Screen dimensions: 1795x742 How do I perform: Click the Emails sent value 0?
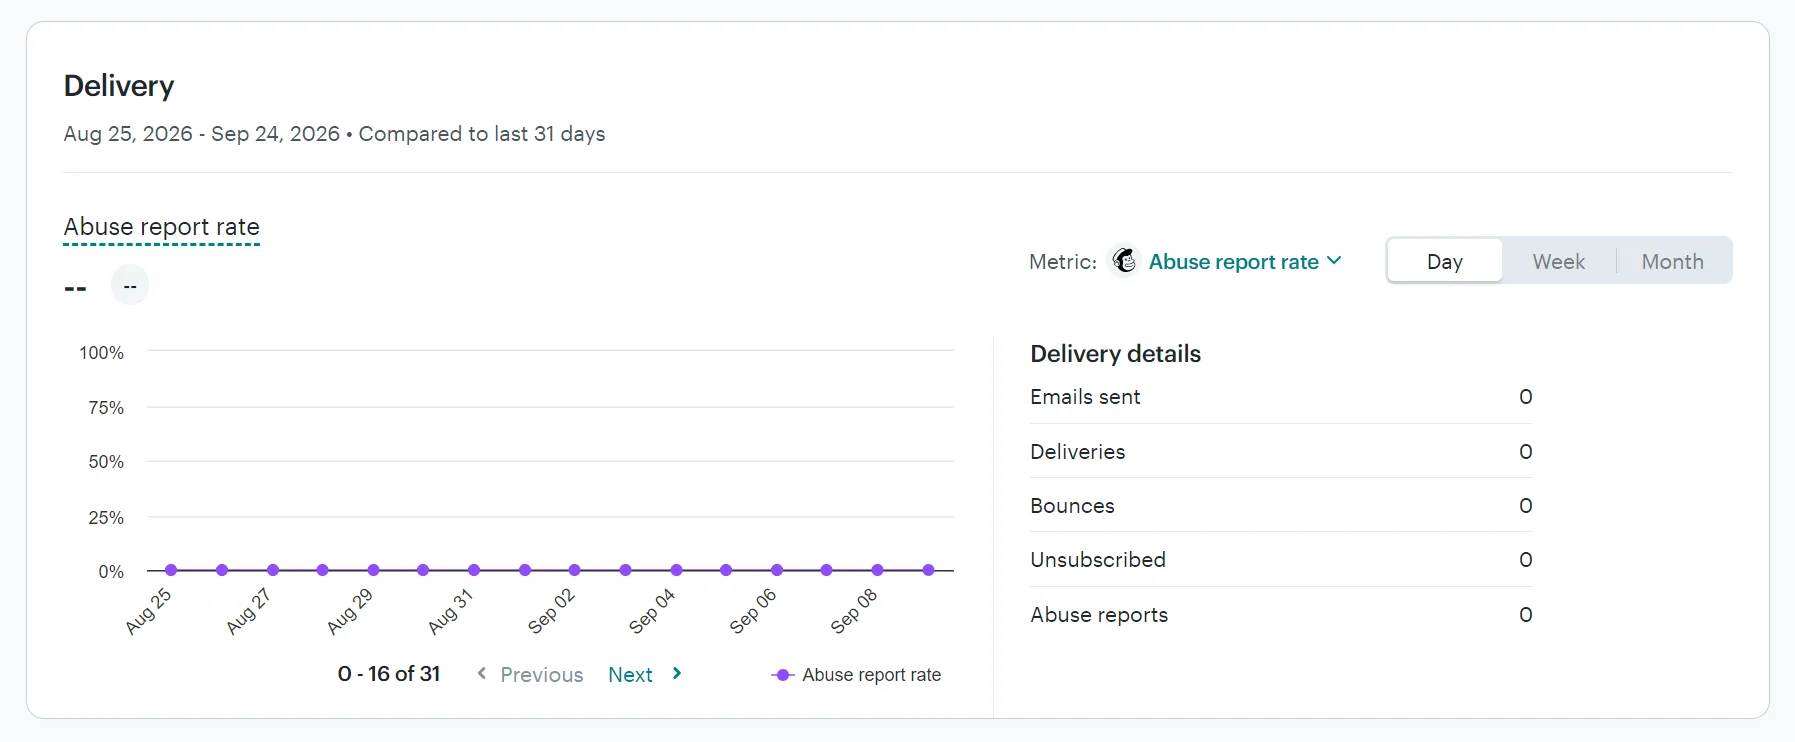(x=1525, y=397)
